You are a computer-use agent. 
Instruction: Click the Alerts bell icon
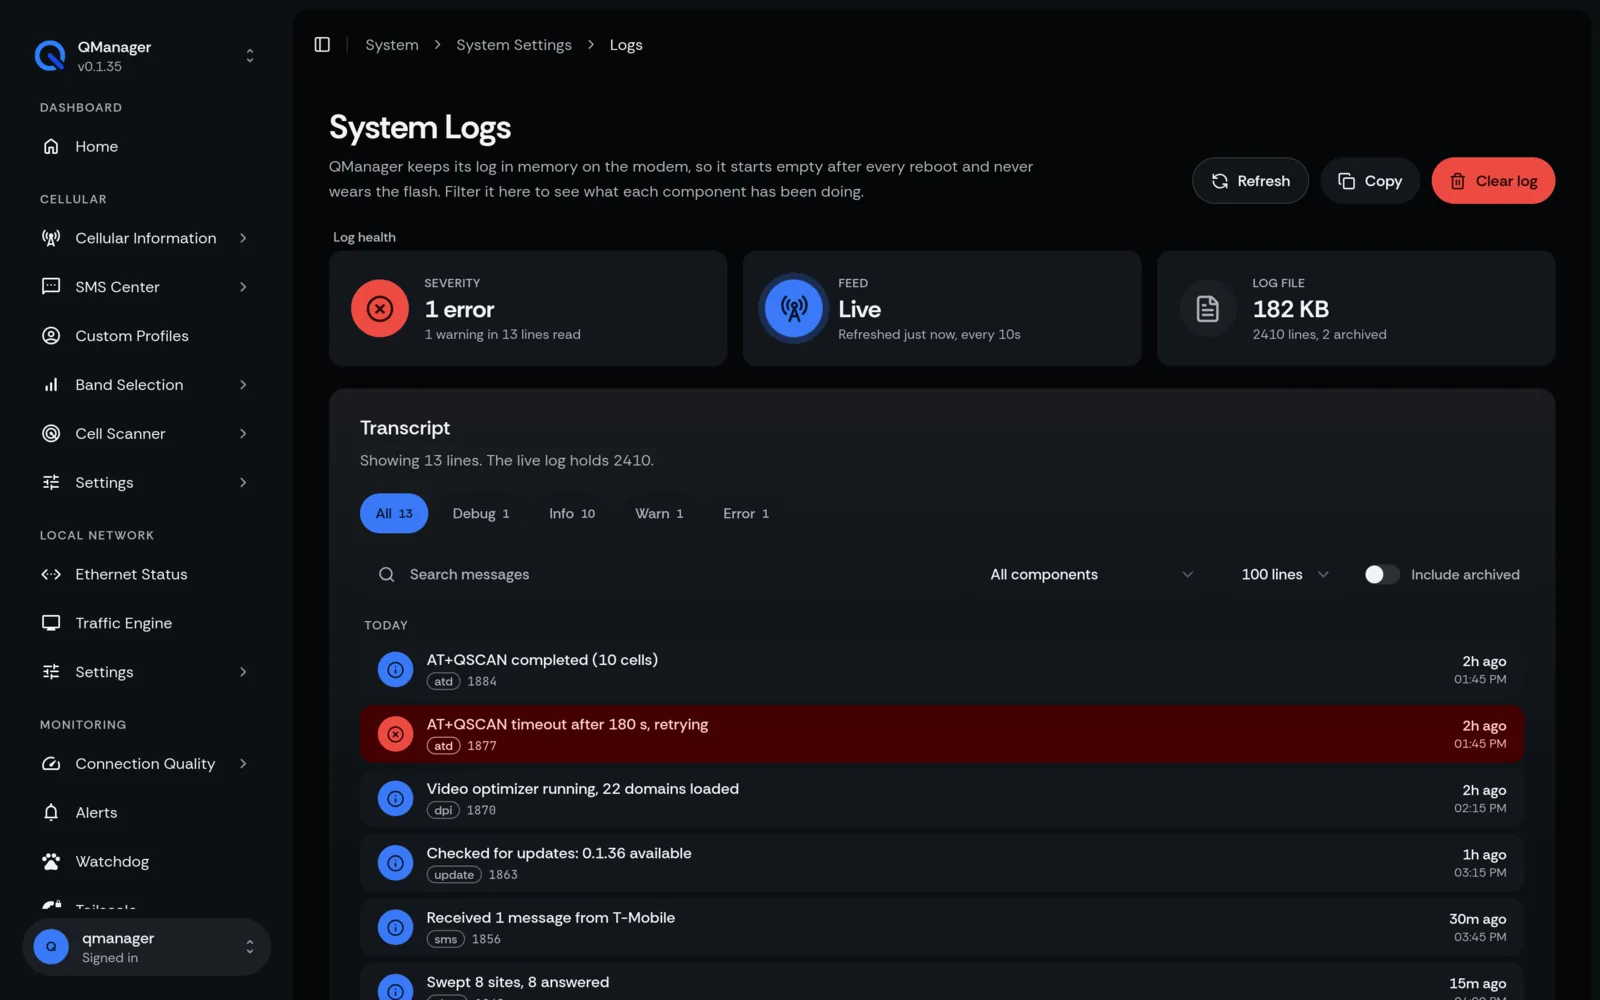click(51, 813)
